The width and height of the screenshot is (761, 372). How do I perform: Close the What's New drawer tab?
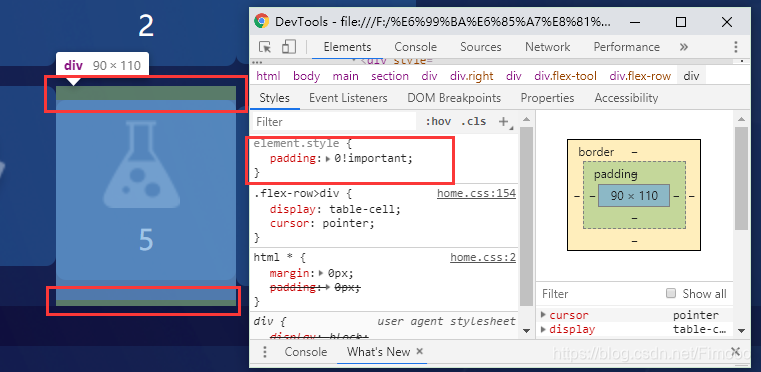click(420, 351)
